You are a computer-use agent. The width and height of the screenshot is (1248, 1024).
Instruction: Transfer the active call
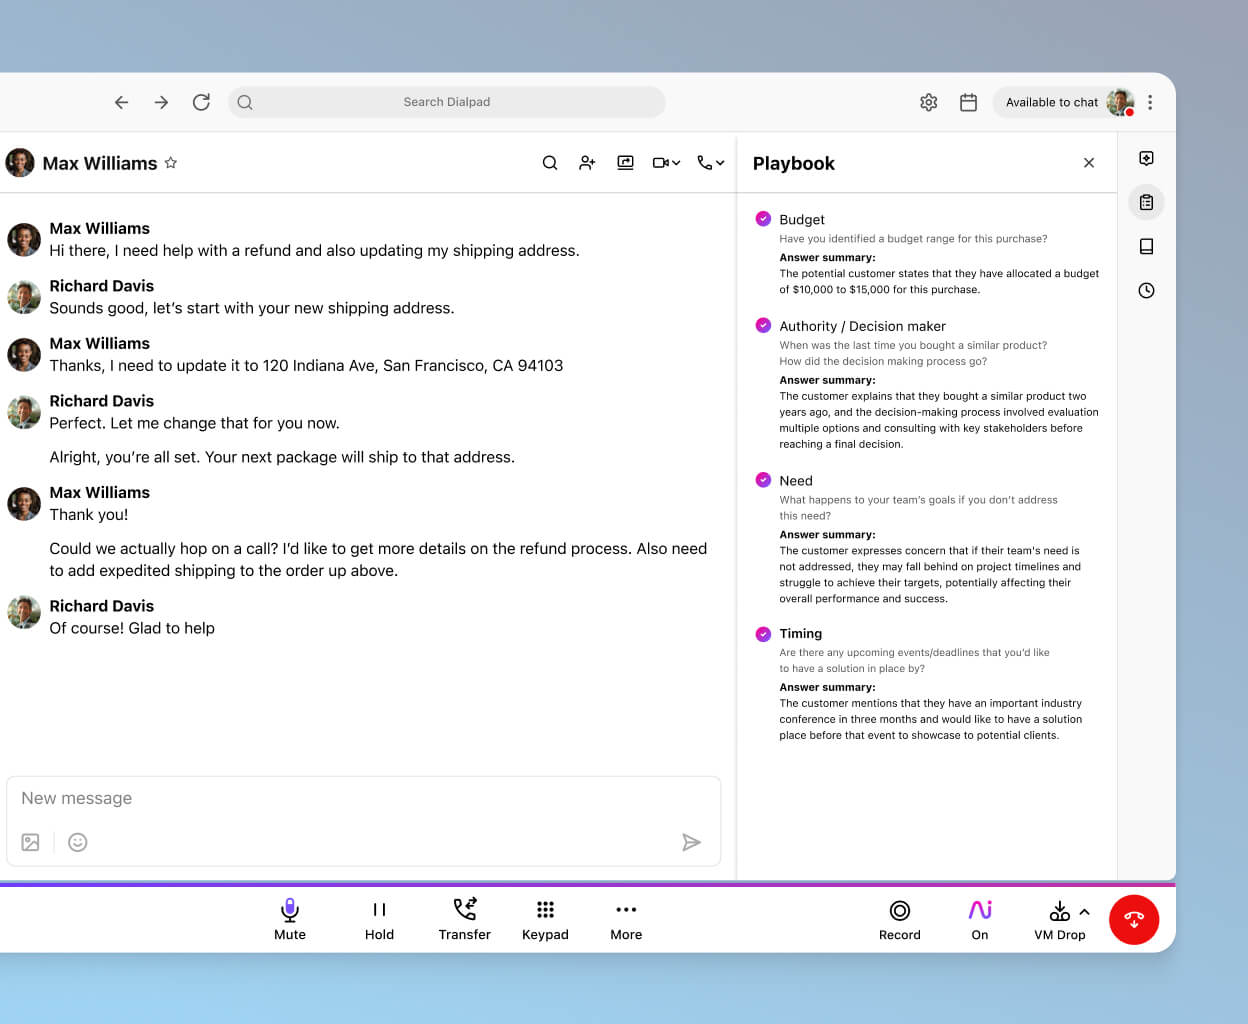click(x=464, y=918)
